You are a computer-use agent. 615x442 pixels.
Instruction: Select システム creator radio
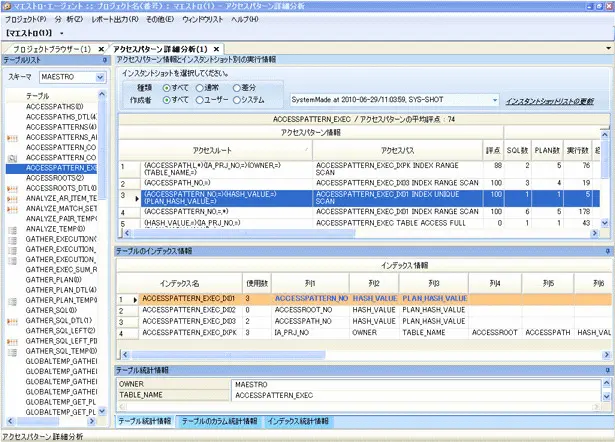click(x=237, y=100)
